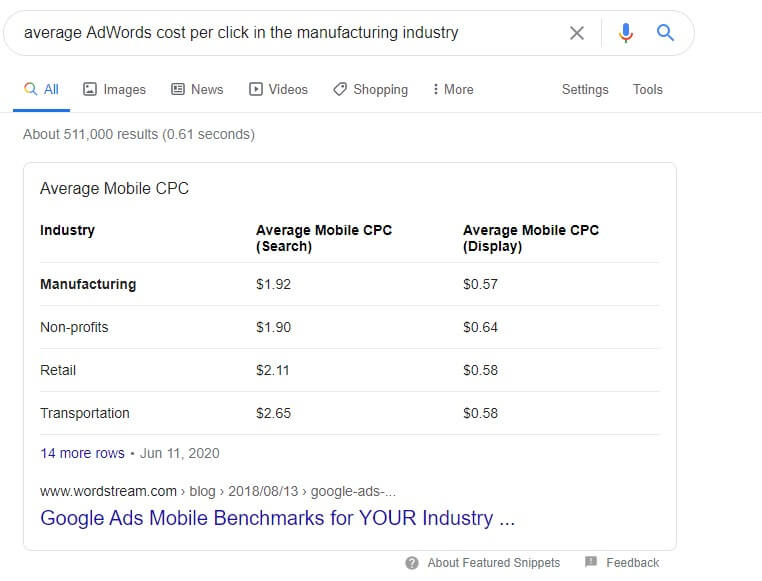The height and width of the screenshot is (581, 762).
Task: Click the Feedback flag icon
Action: (590, 562)
